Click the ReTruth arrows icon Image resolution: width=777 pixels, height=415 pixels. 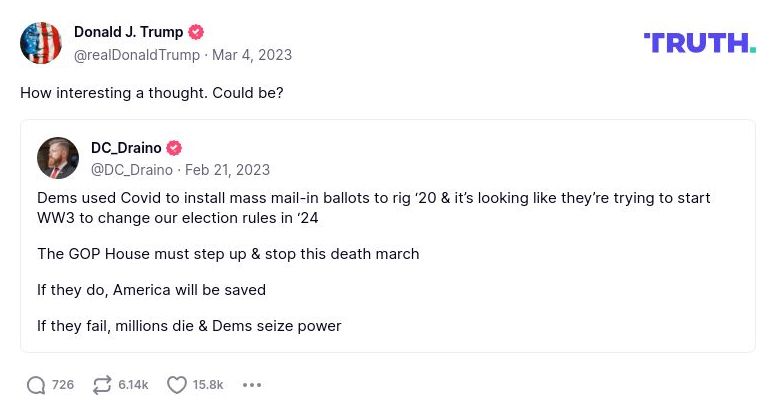101,385
